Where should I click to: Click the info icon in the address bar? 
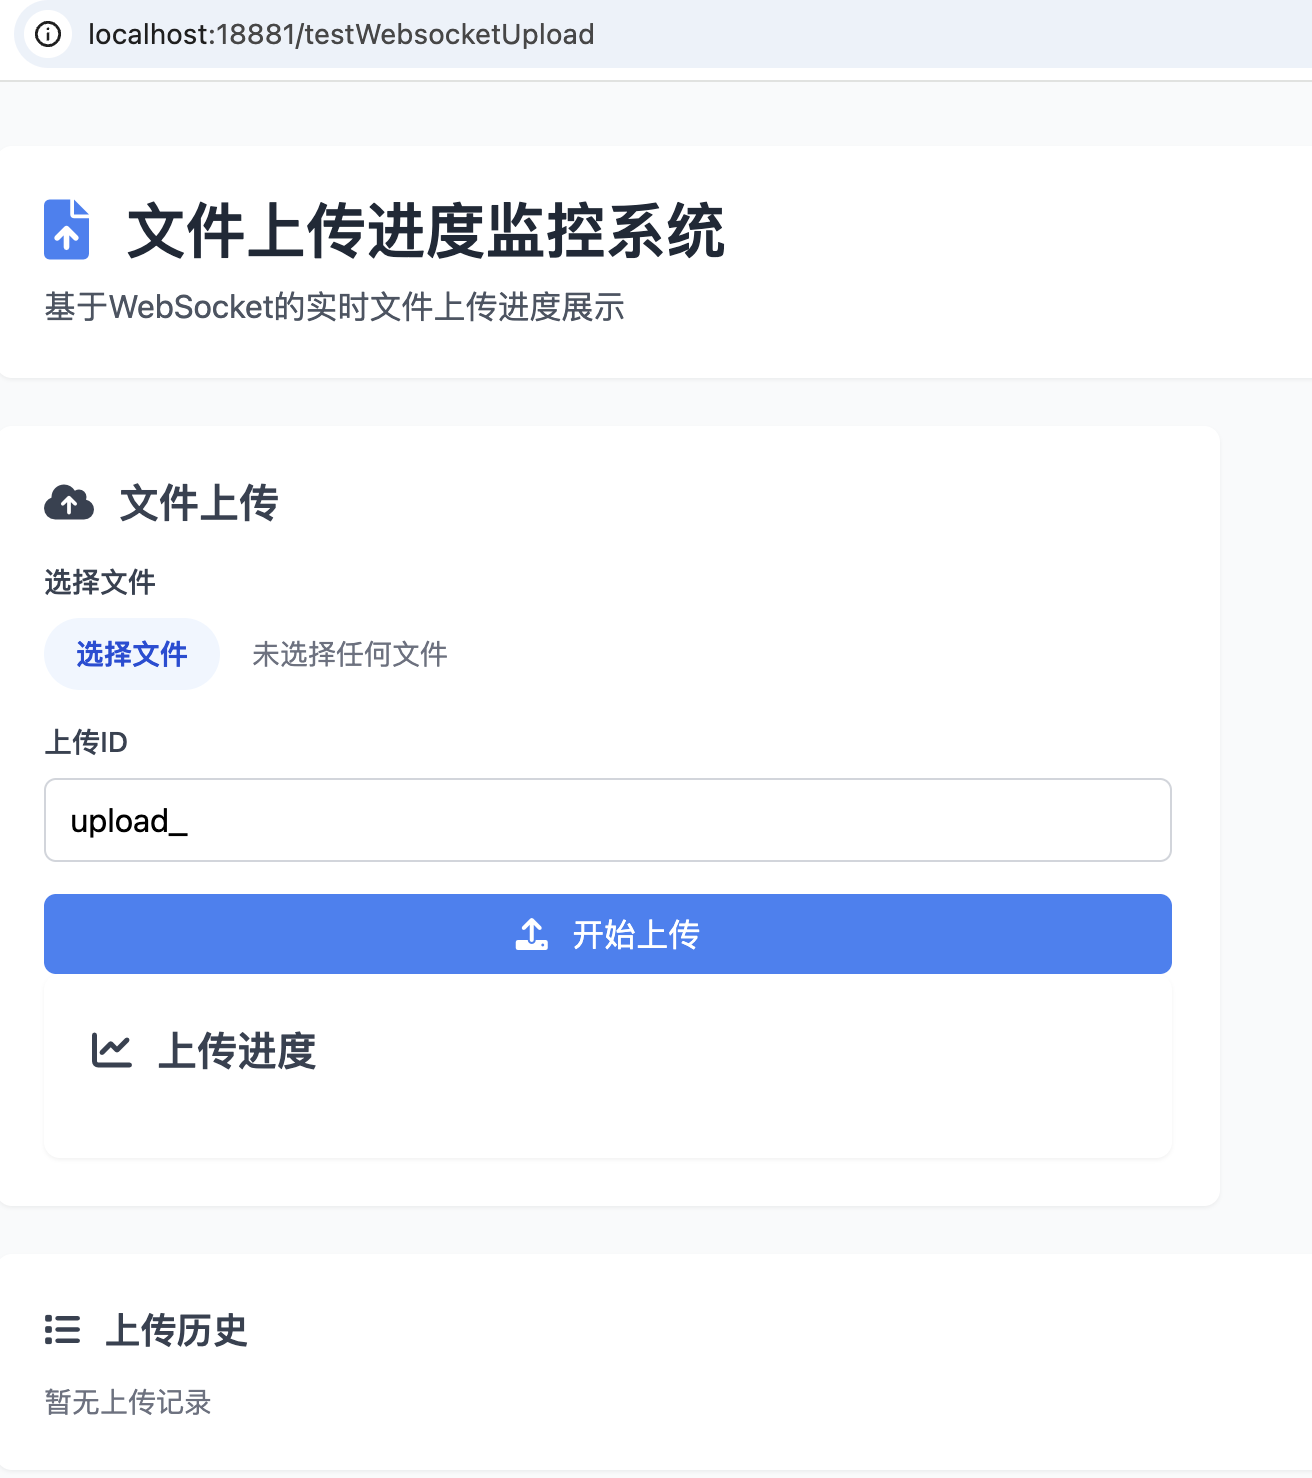pos(47,35)
